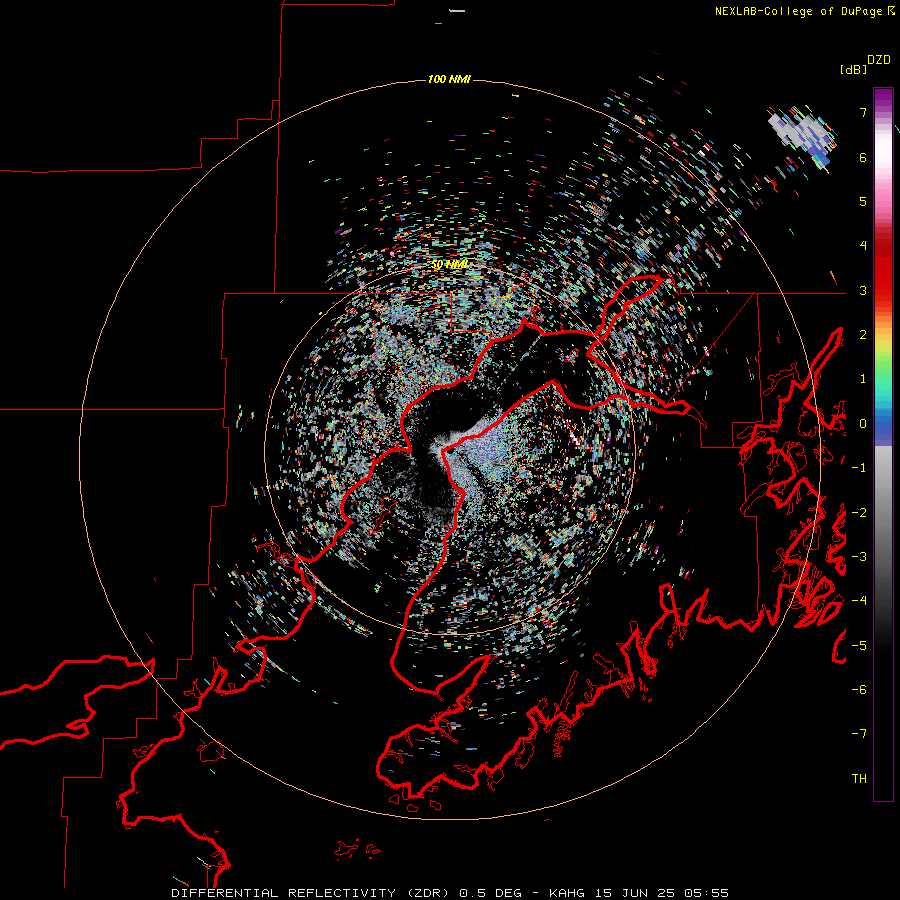Click the DIFFERENTIAL REFLECTIVITY (ZDR) title text
This screenshot has height=900, width=900.
(x=312, y=893)
